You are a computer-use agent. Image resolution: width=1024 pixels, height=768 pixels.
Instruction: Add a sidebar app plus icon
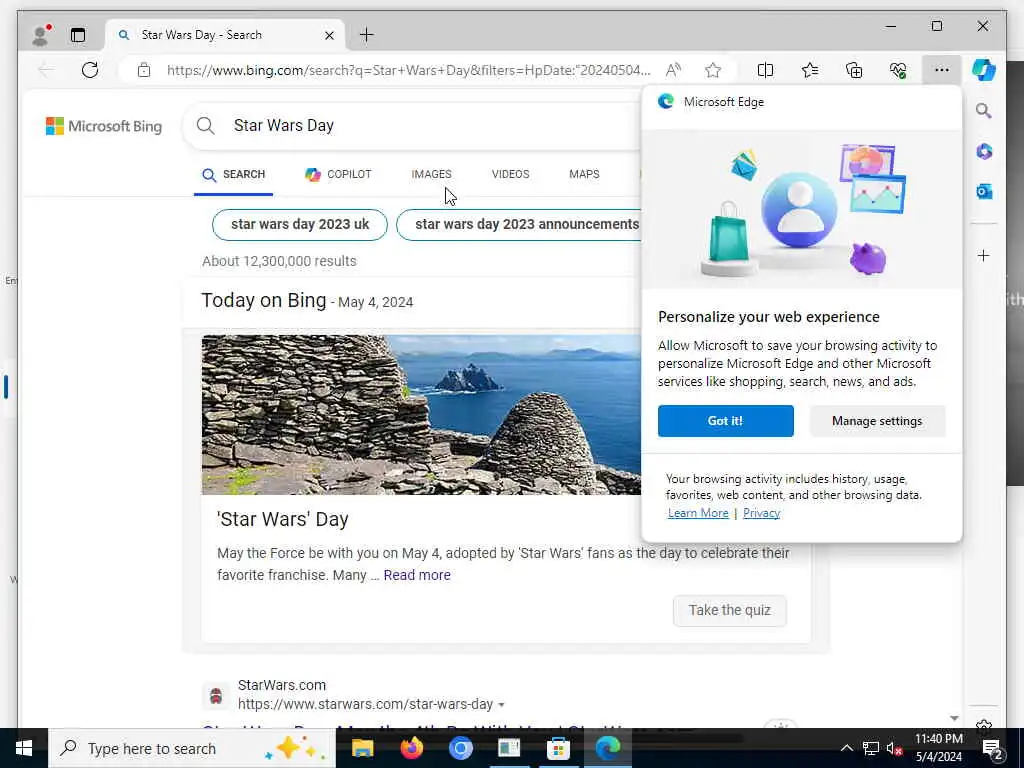984,255
